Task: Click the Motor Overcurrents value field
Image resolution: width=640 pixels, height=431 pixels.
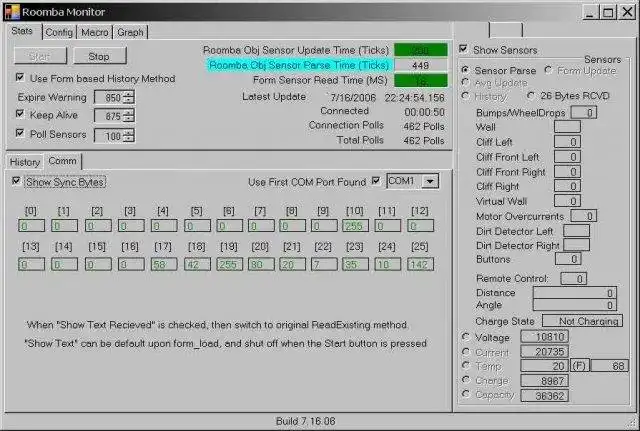Action: coord(584,216)
